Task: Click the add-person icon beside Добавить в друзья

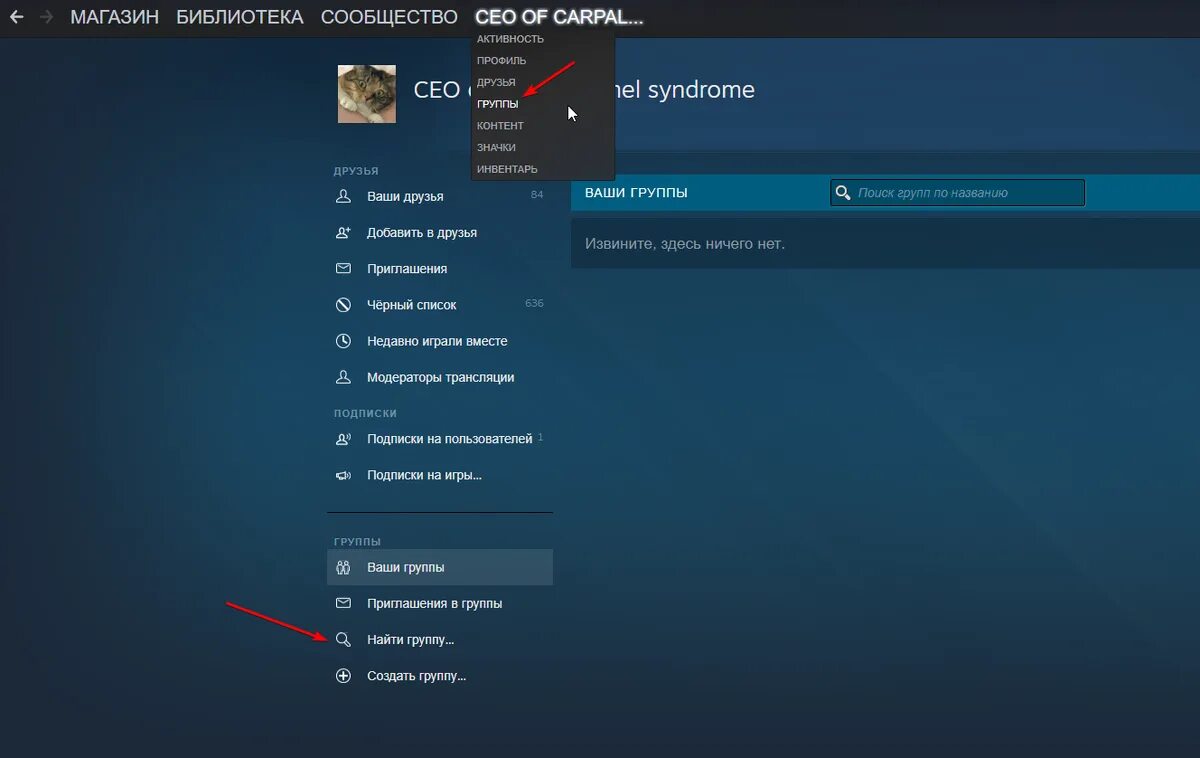Action: coord(343,232)
